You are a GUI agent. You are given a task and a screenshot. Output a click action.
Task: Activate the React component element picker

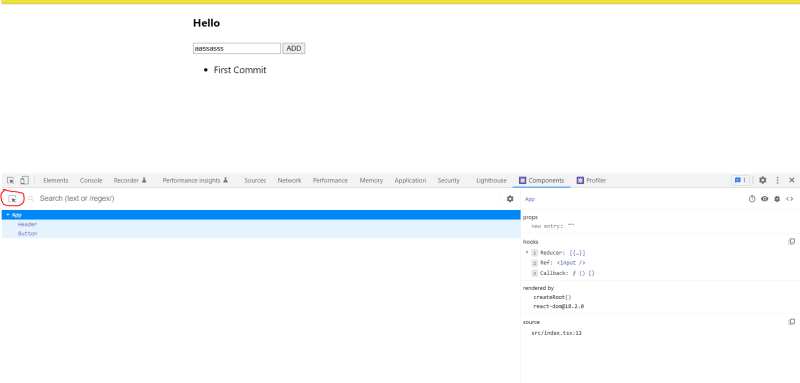[x=13, y=199]
